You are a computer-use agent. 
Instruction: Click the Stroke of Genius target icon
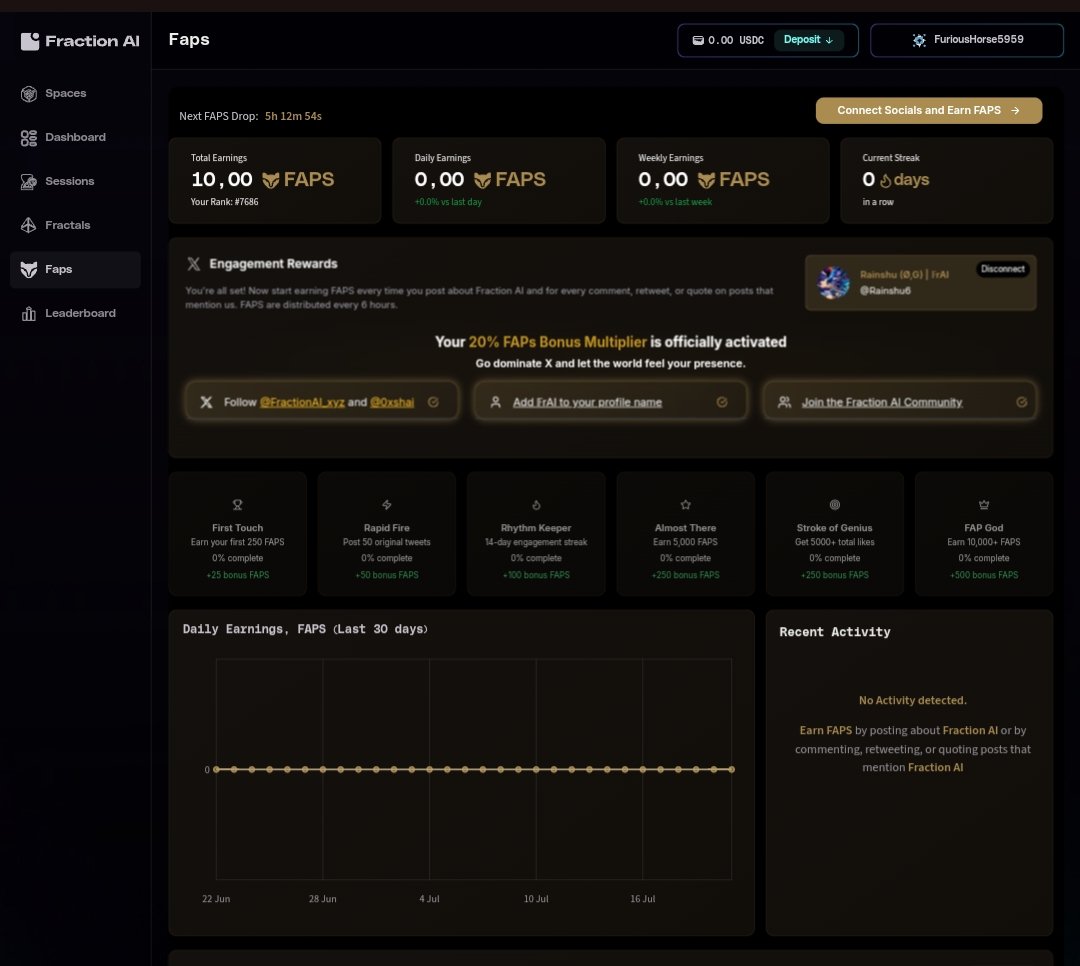coord(834,505)
